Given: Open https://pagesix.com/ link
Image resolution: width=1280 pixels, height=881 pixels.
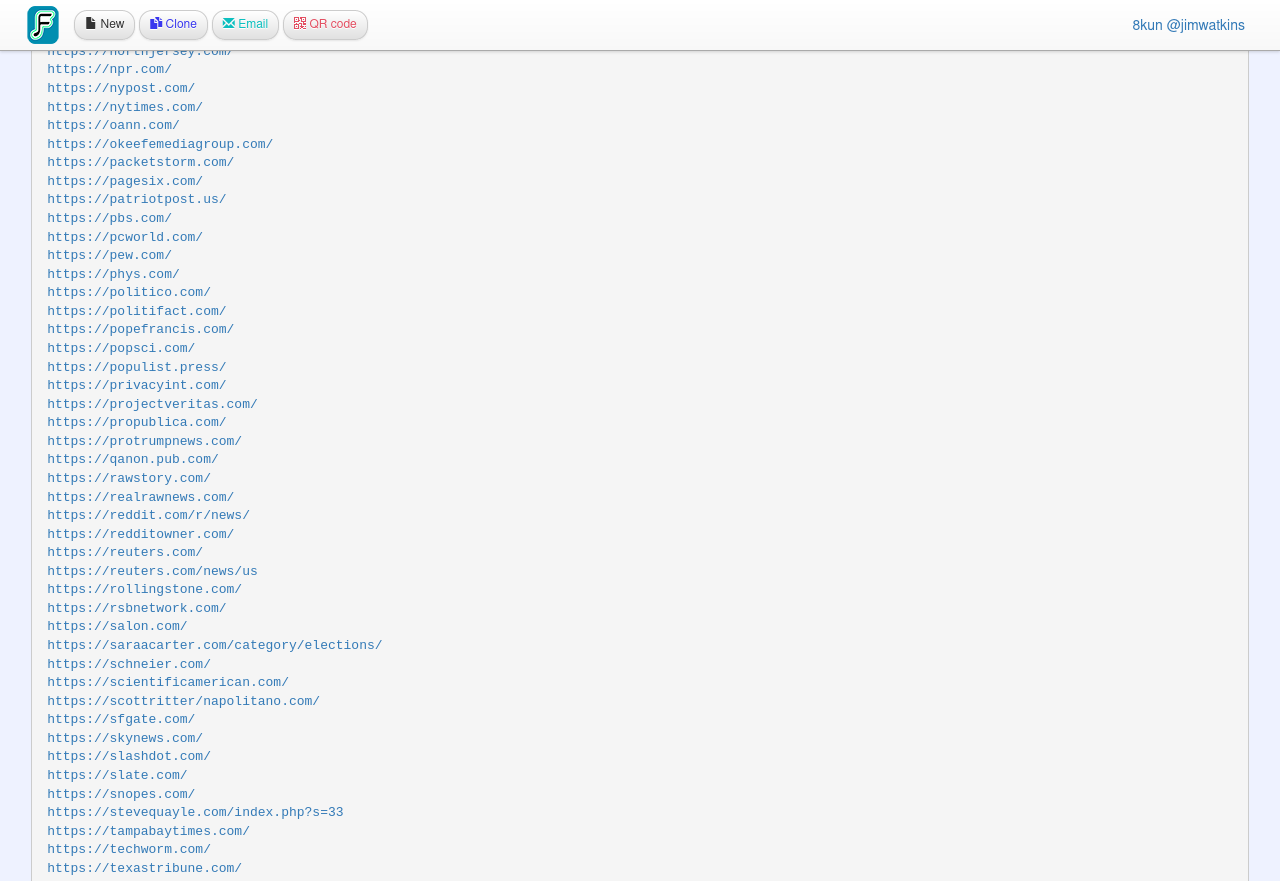Looking at the screenshot, I should point(125,182).
